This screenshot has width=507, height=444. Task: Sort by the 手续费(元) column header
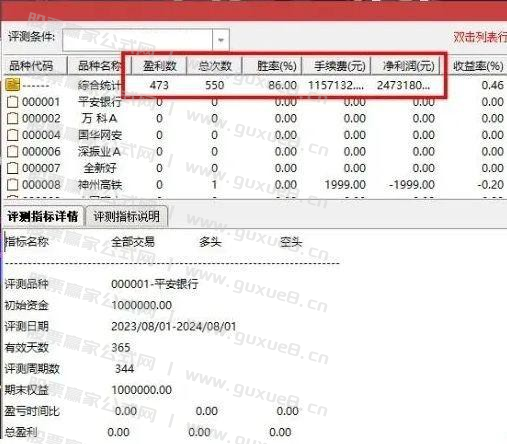pos(337,66)
